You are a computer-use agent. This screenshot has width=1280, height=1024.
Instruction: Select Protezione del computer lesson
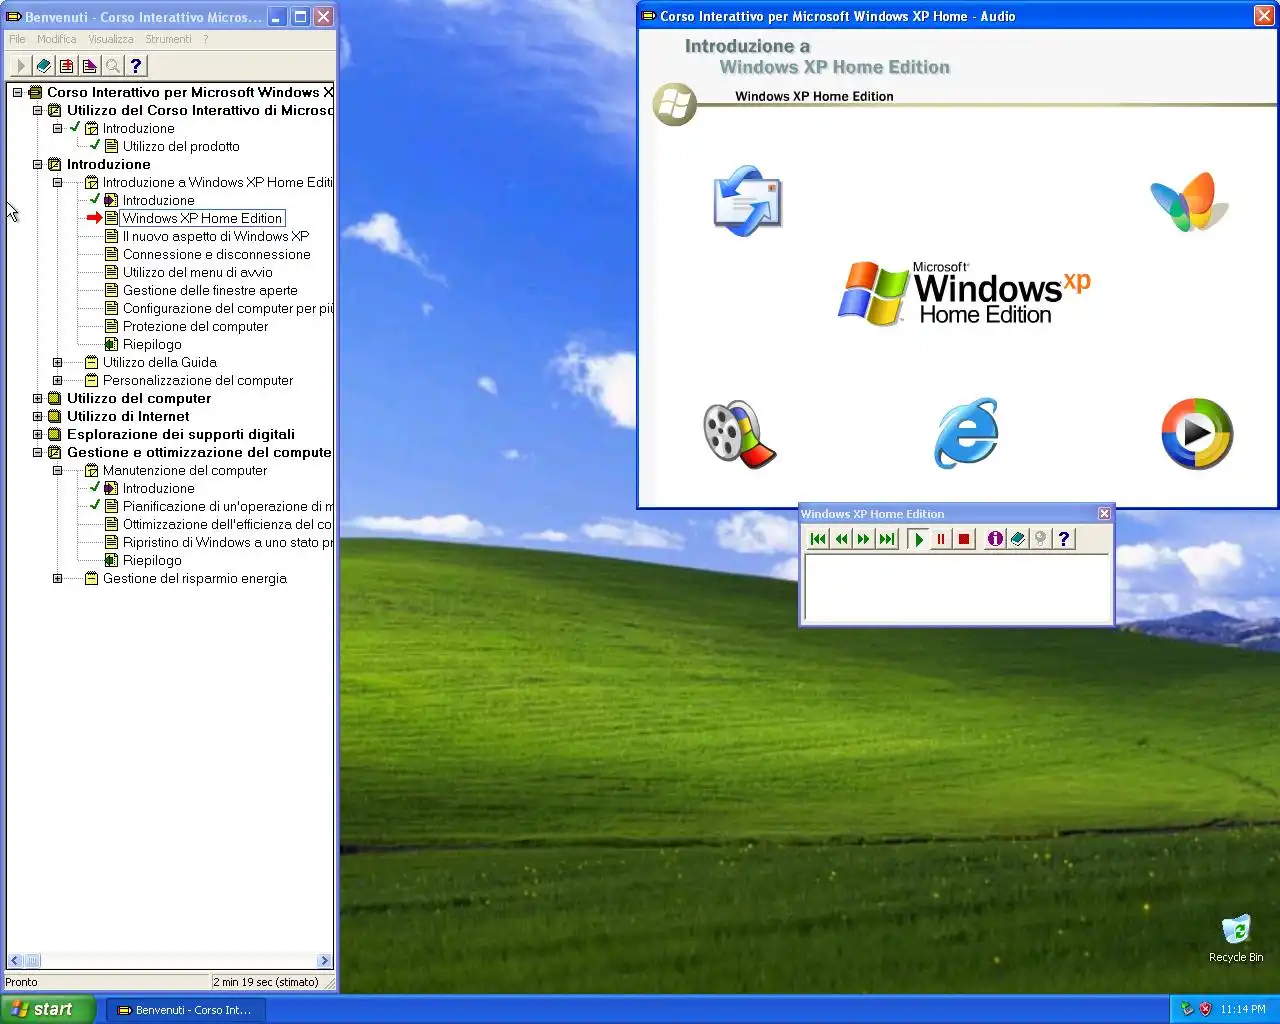195,326
